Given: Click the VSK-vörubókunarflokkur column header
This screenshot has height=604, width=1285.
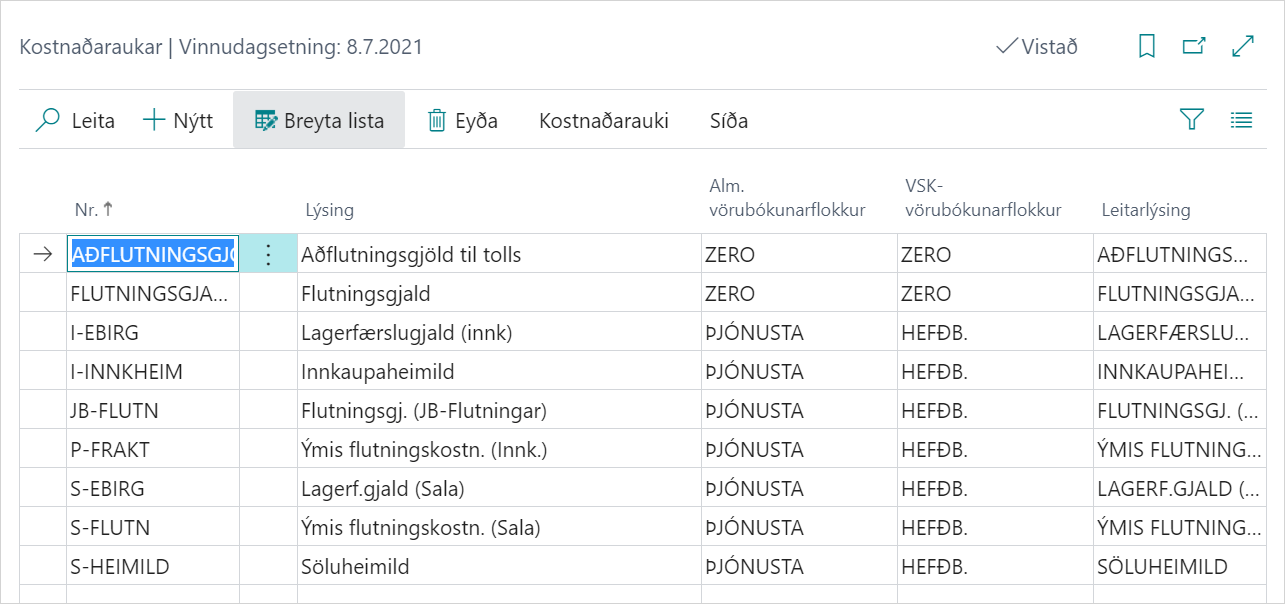Looking at the screenshot, I should [980, 197].
